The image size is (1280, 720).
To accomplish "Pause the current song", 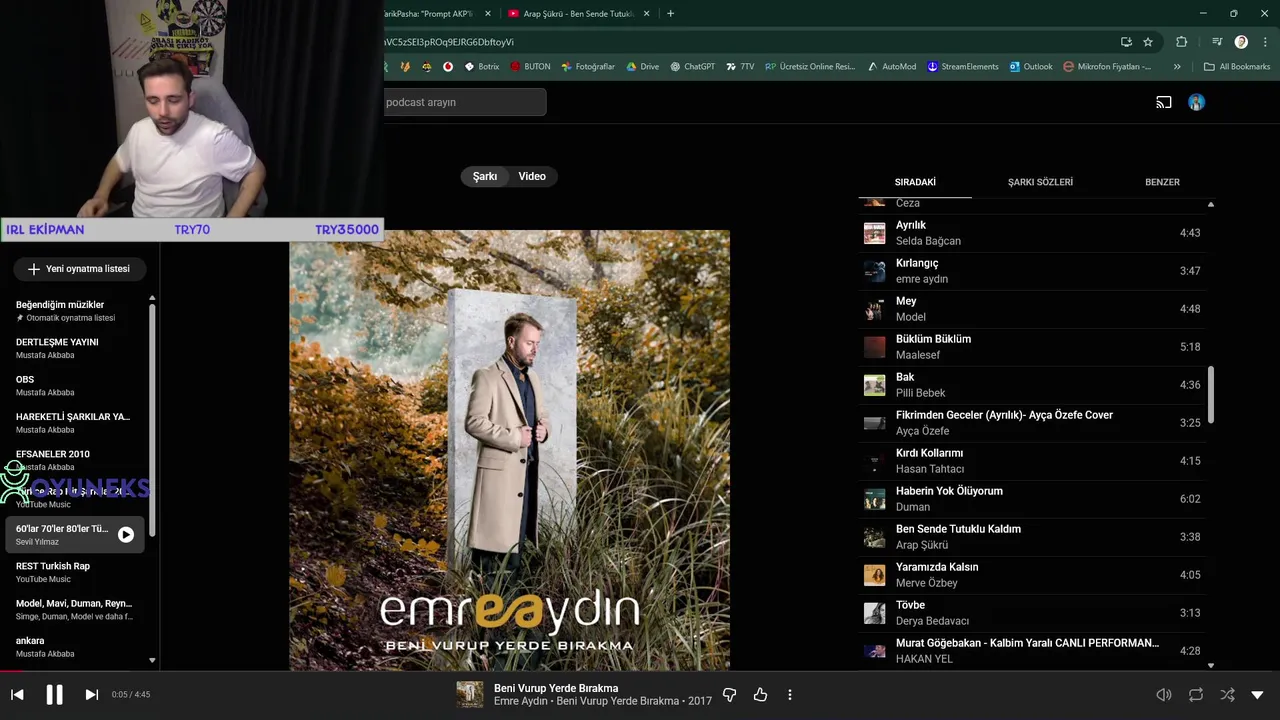I will (54, 694).
